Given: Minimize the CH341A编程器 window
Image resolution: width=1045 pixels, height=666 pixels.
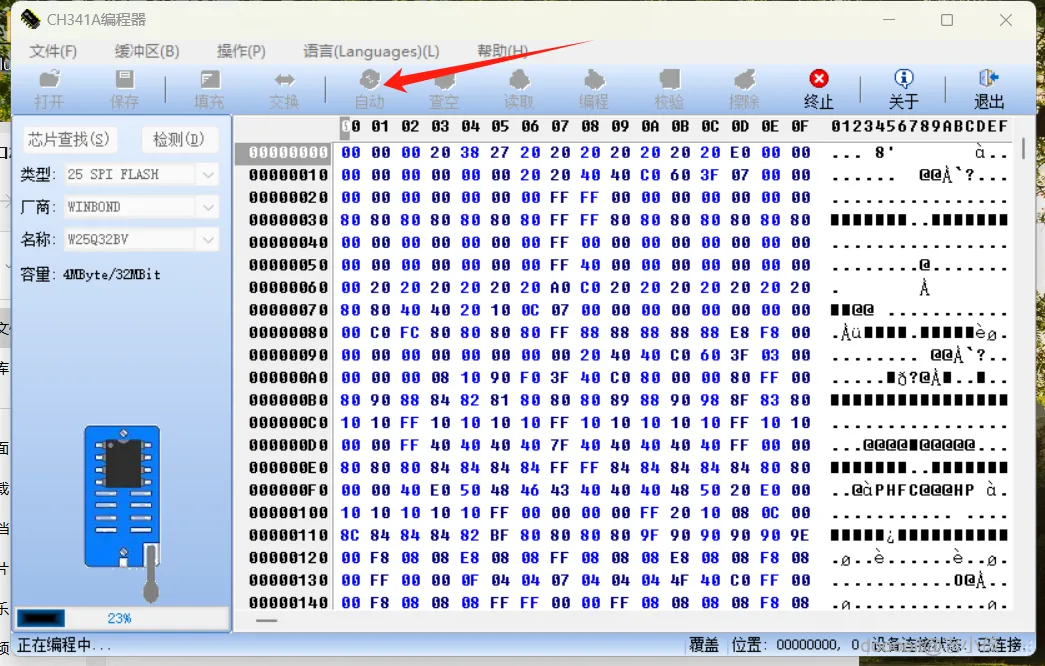Looking at the screenshot, I should point(888,20).
